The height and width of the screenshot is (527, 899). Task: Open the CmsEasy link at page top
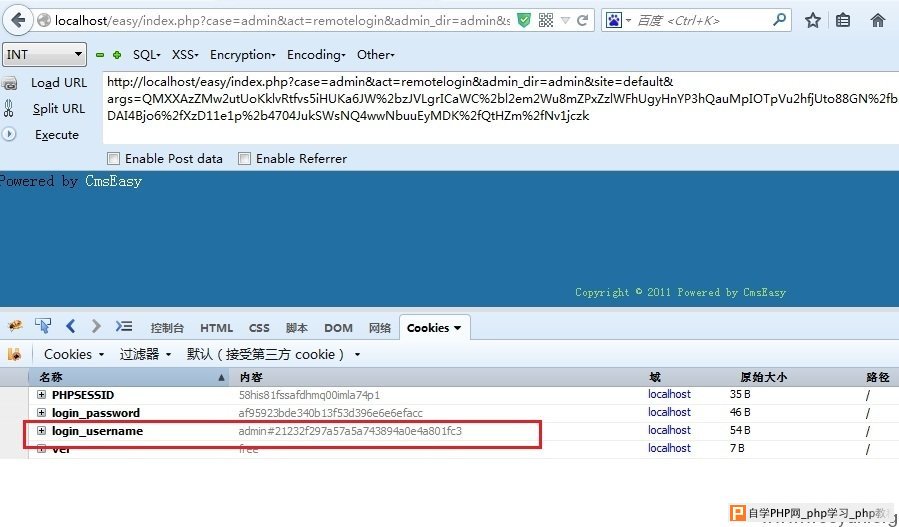pyautogui.click(x=114, y=181)
